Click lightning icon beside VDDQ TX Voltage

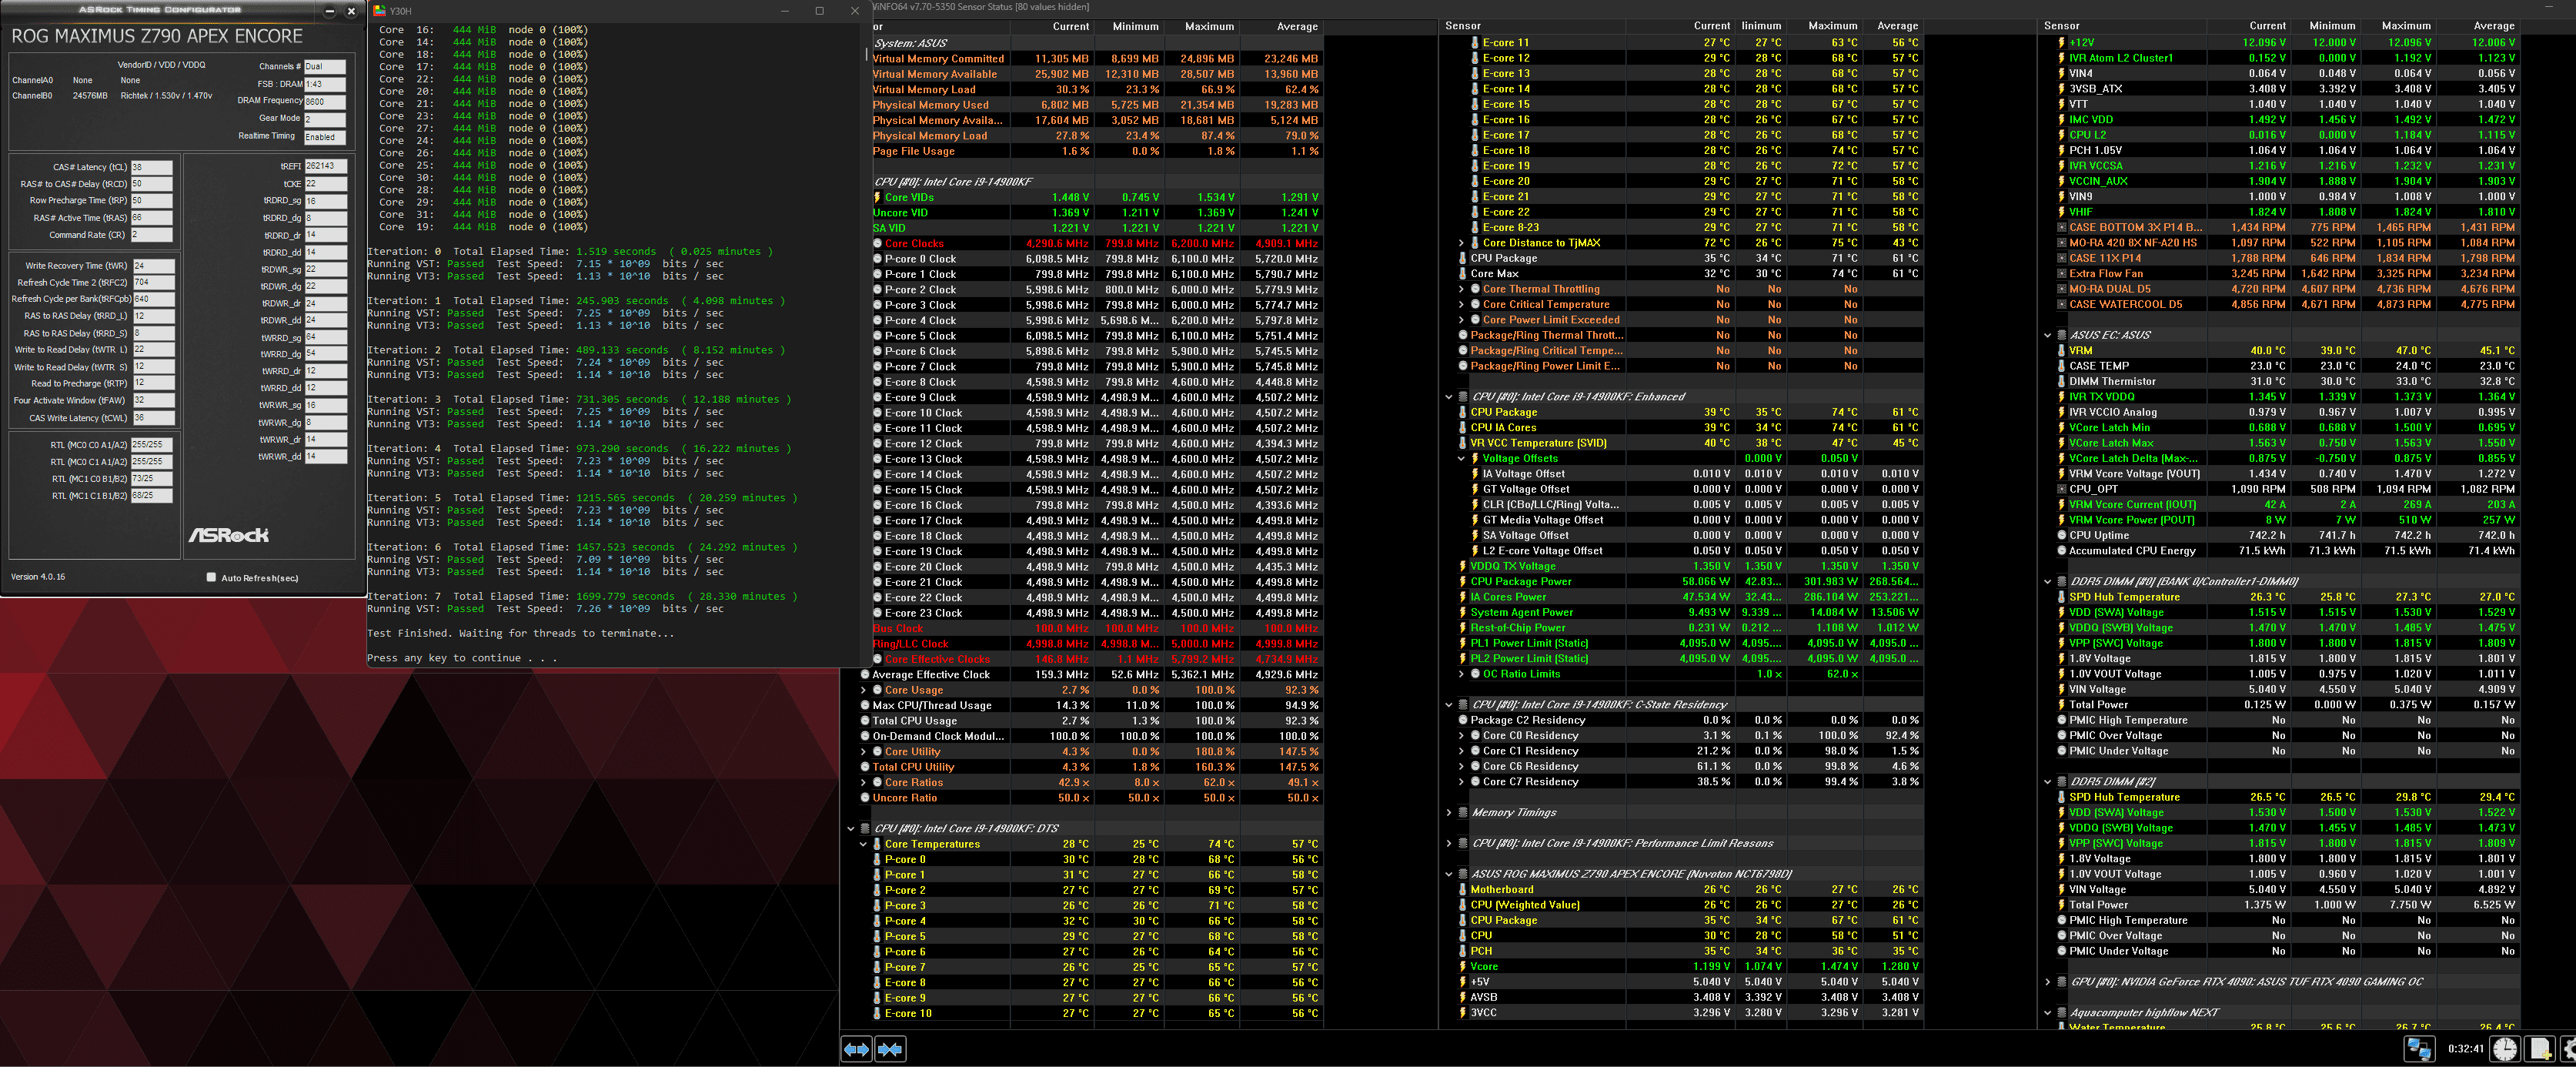[1463, 567]
